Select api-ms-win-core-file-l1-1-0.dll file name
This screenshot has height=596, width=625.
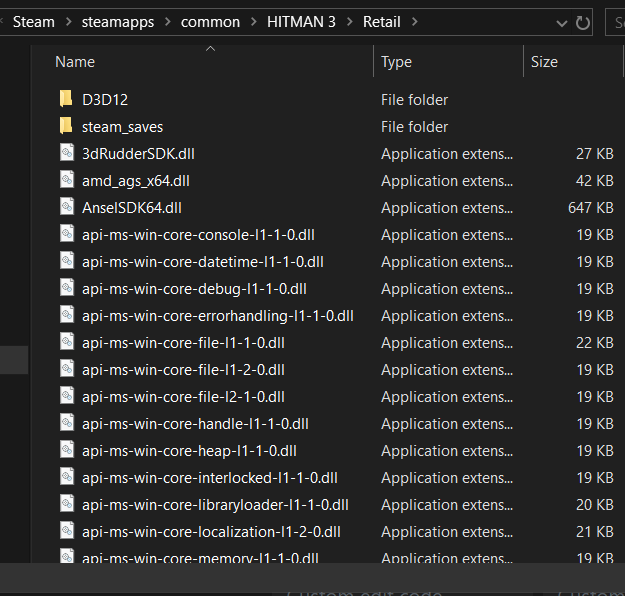[183, 343]
